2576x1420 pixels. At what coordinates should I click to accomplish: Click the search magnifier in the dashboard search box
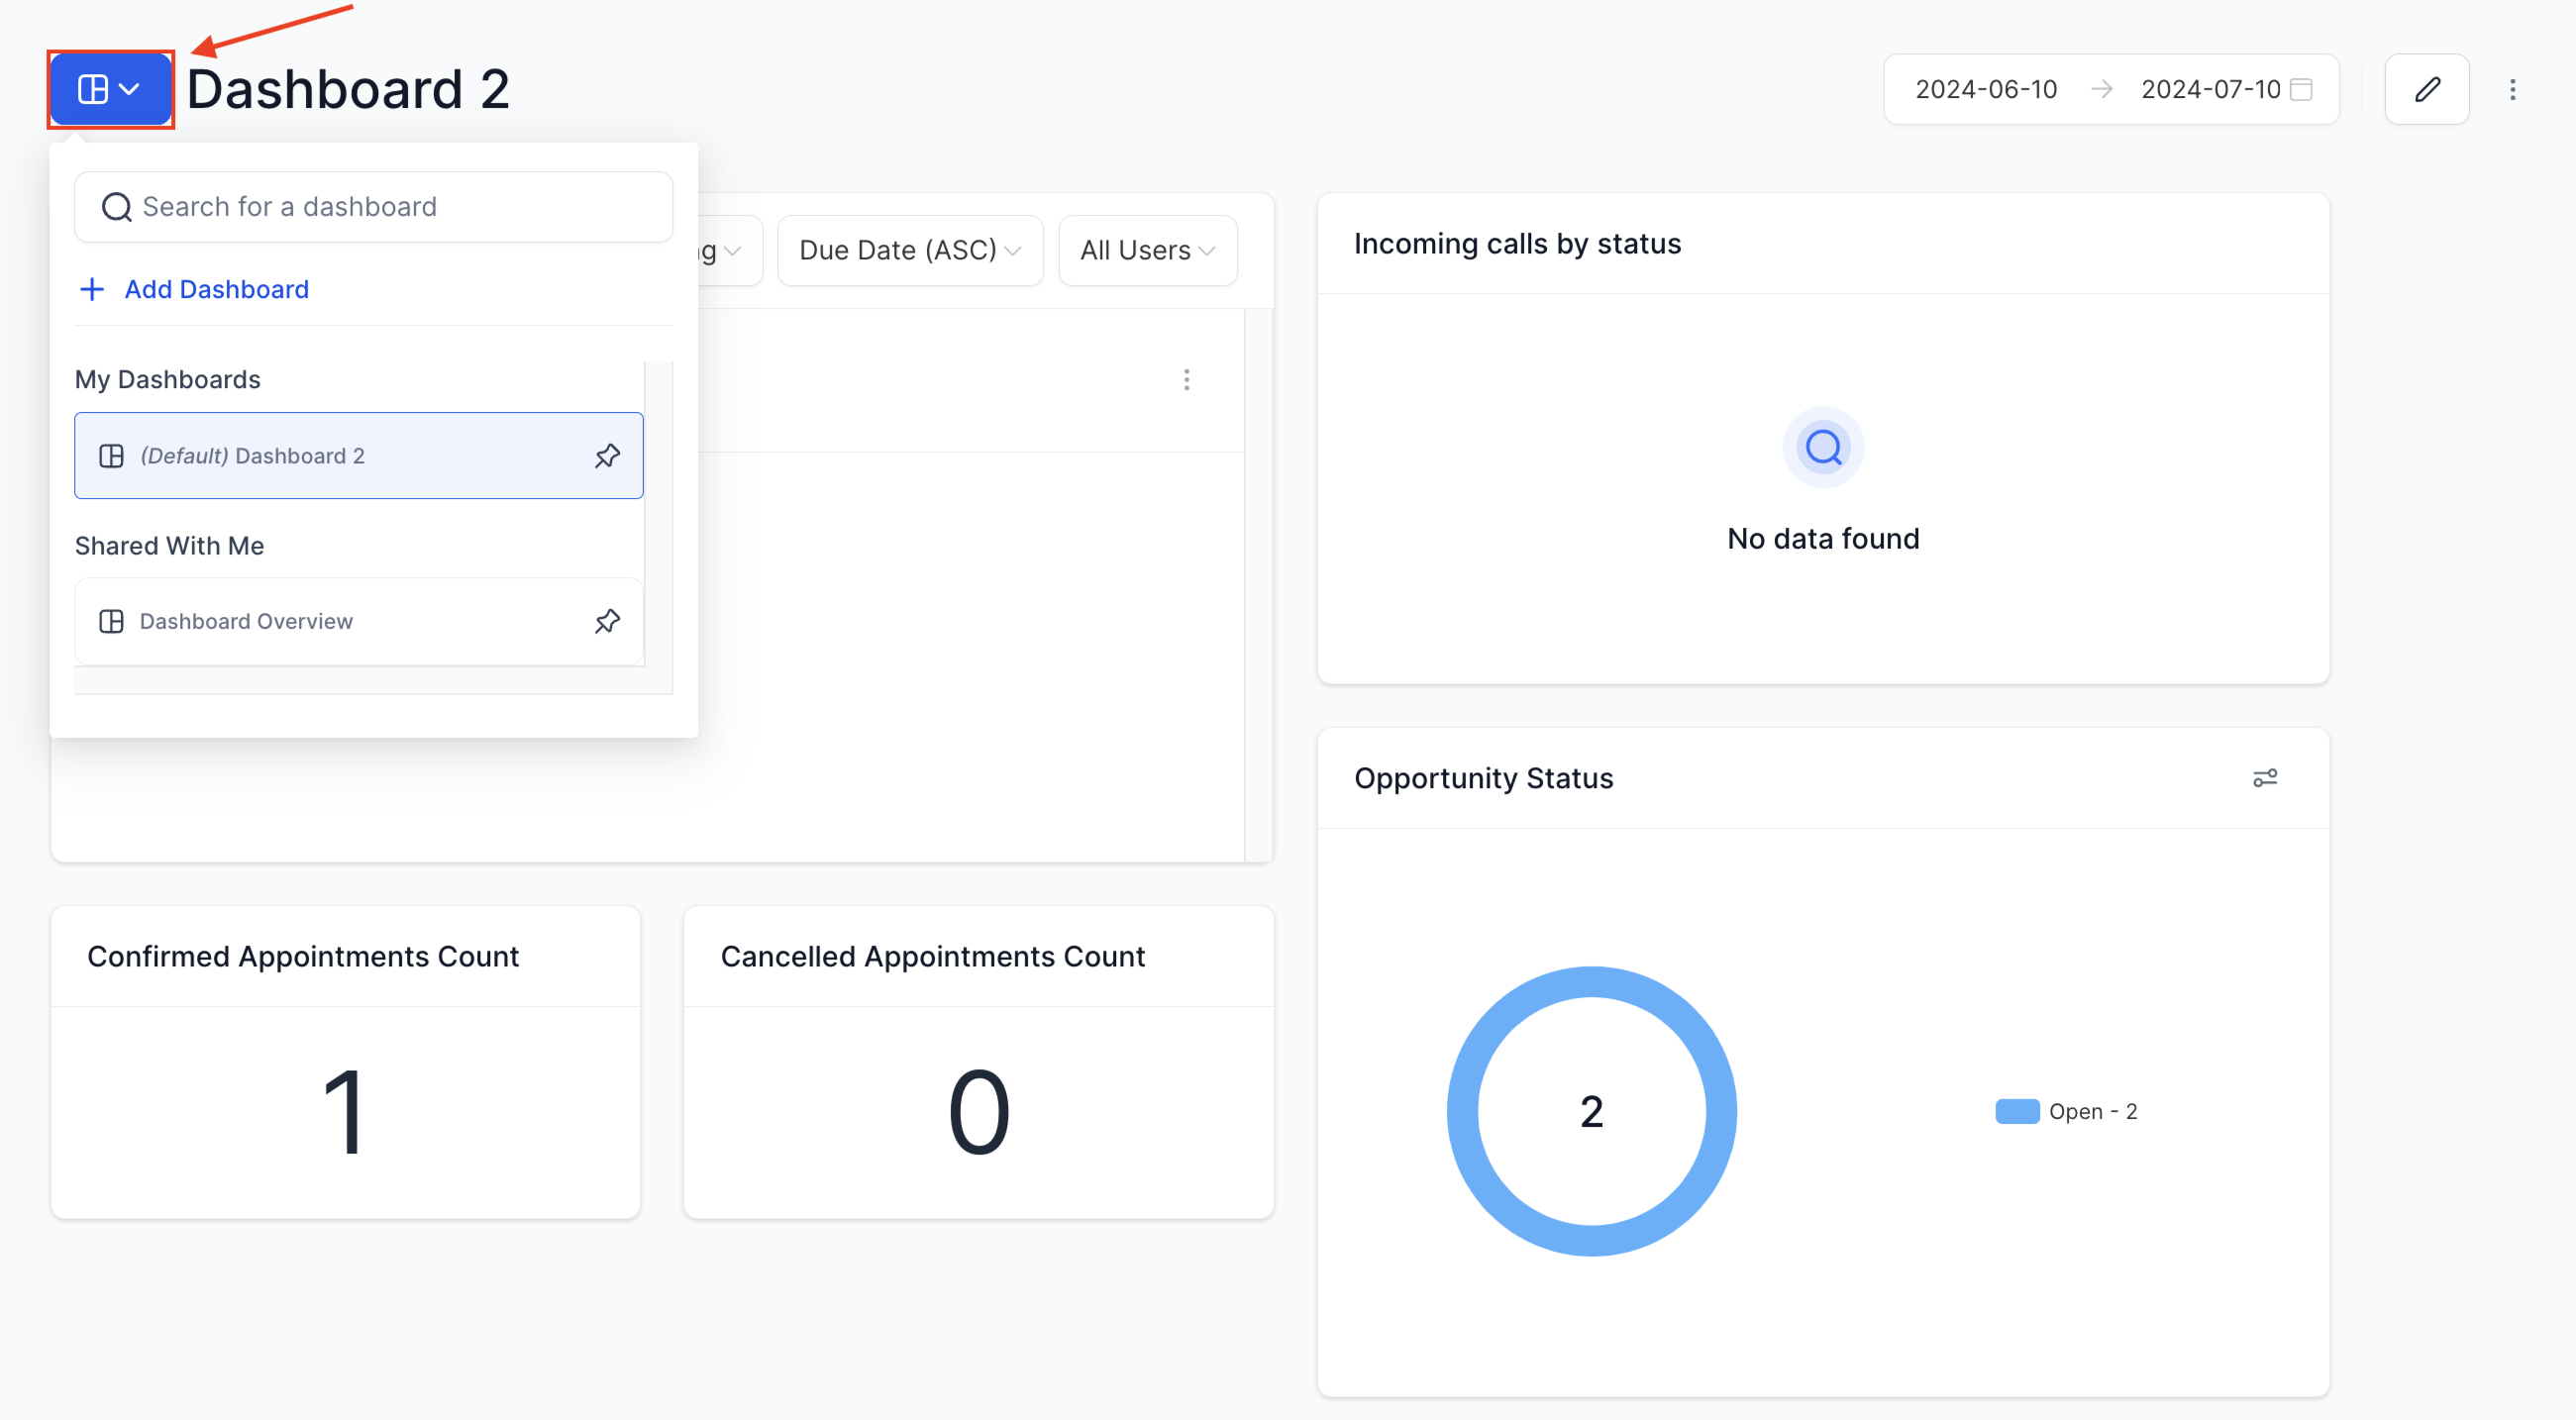coord(117,207)
